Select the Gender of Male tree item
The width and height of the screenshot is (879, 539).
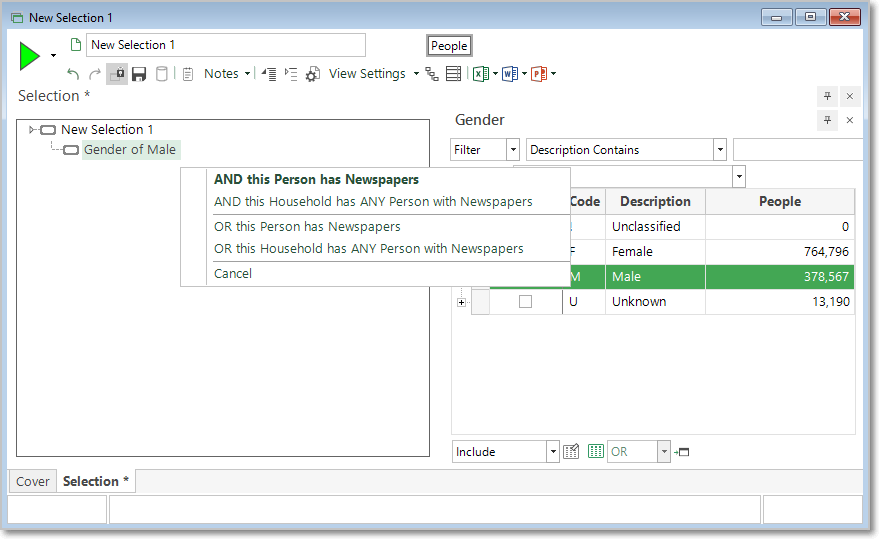pyautogui.click(x=130, y=150)
